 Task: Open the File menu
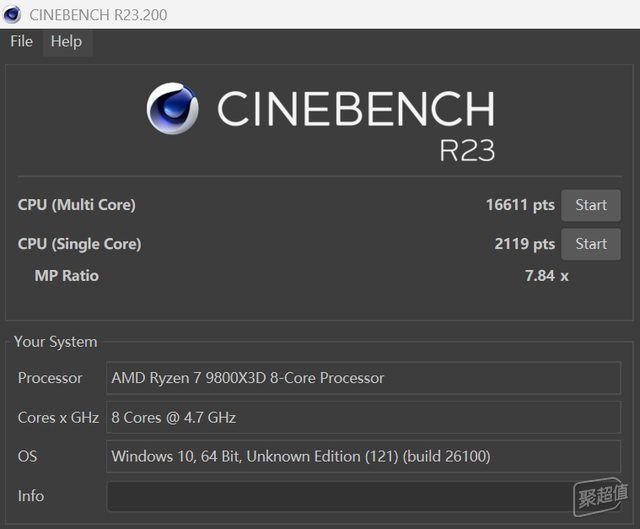21,42
